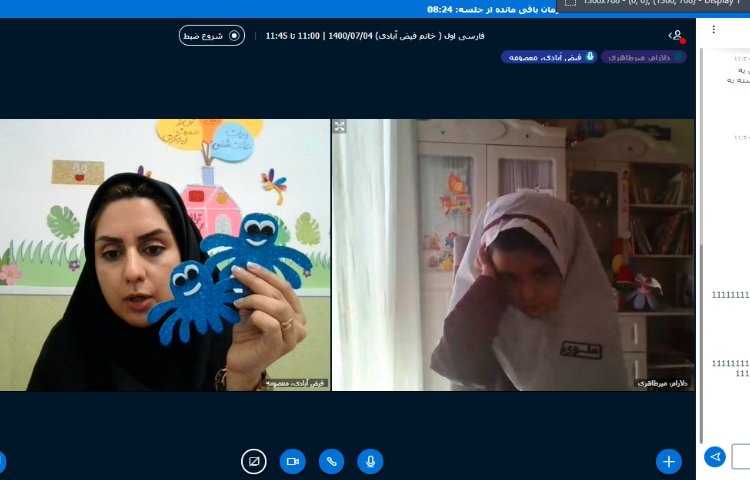Open the blue plus actions menu

click(x=668, y=461)
